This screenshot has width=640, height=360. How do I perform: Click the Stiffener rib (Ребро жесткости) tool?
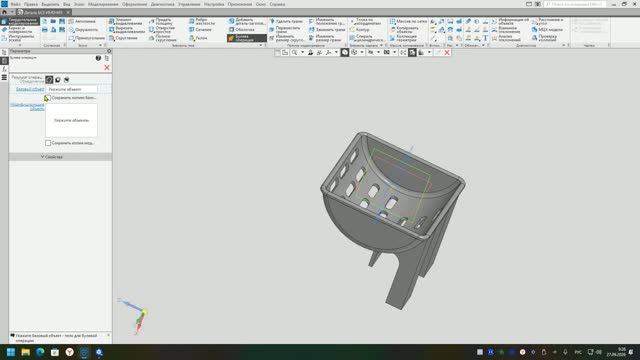[202, 21]
